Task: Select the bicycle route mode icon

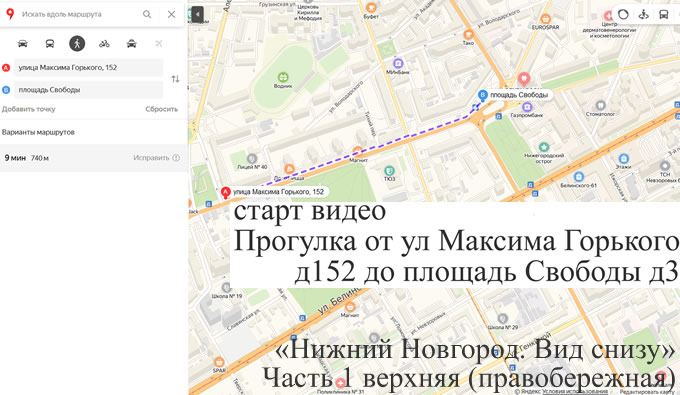Action: click(104, 43)
